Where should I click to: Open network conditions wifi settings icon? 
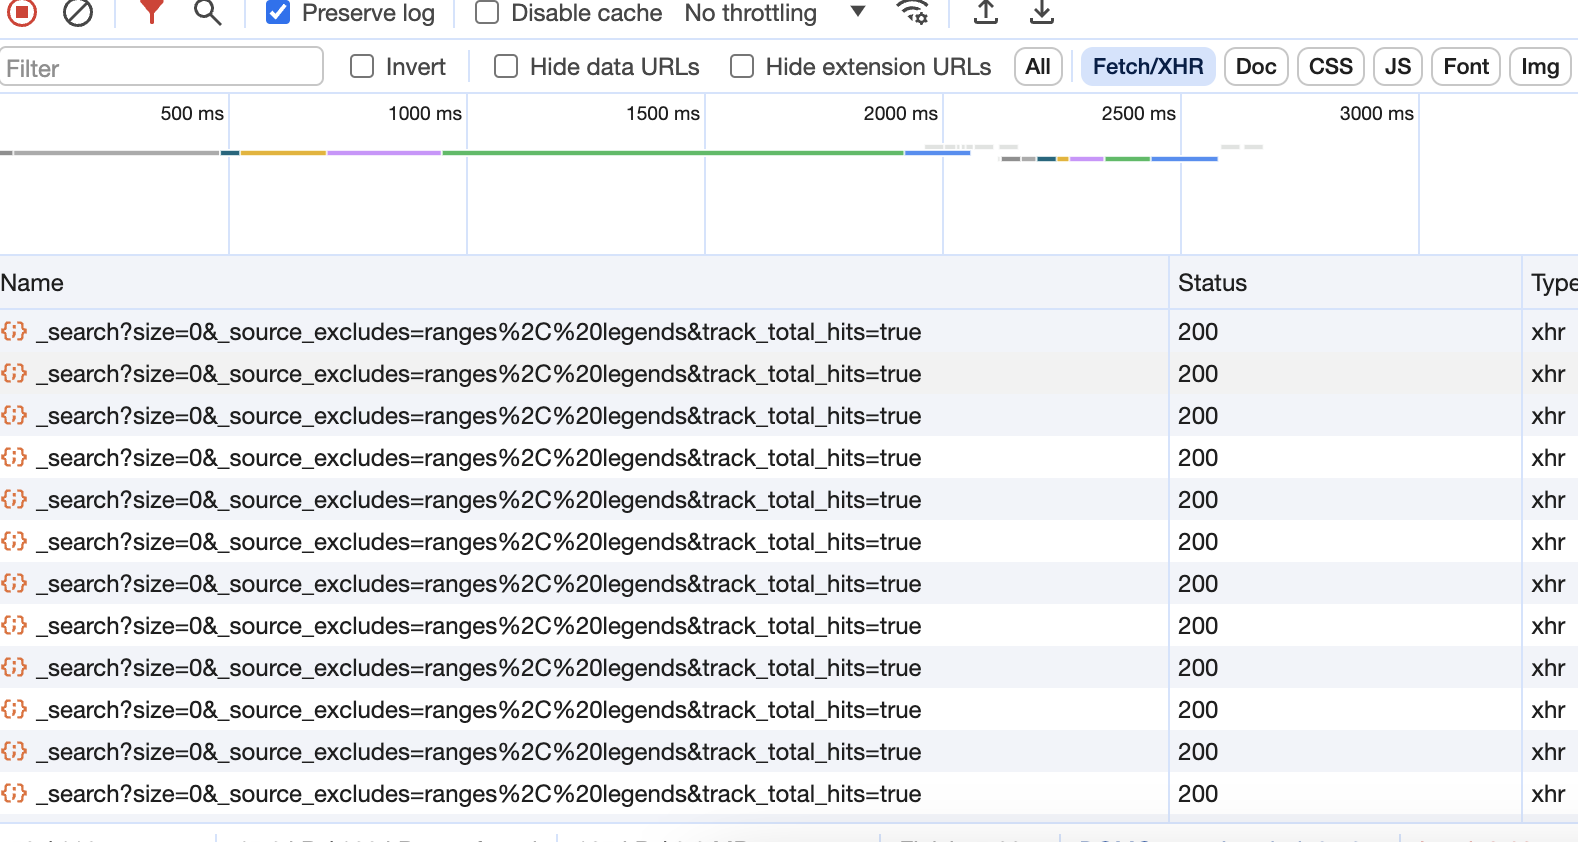tap(912, 12)
